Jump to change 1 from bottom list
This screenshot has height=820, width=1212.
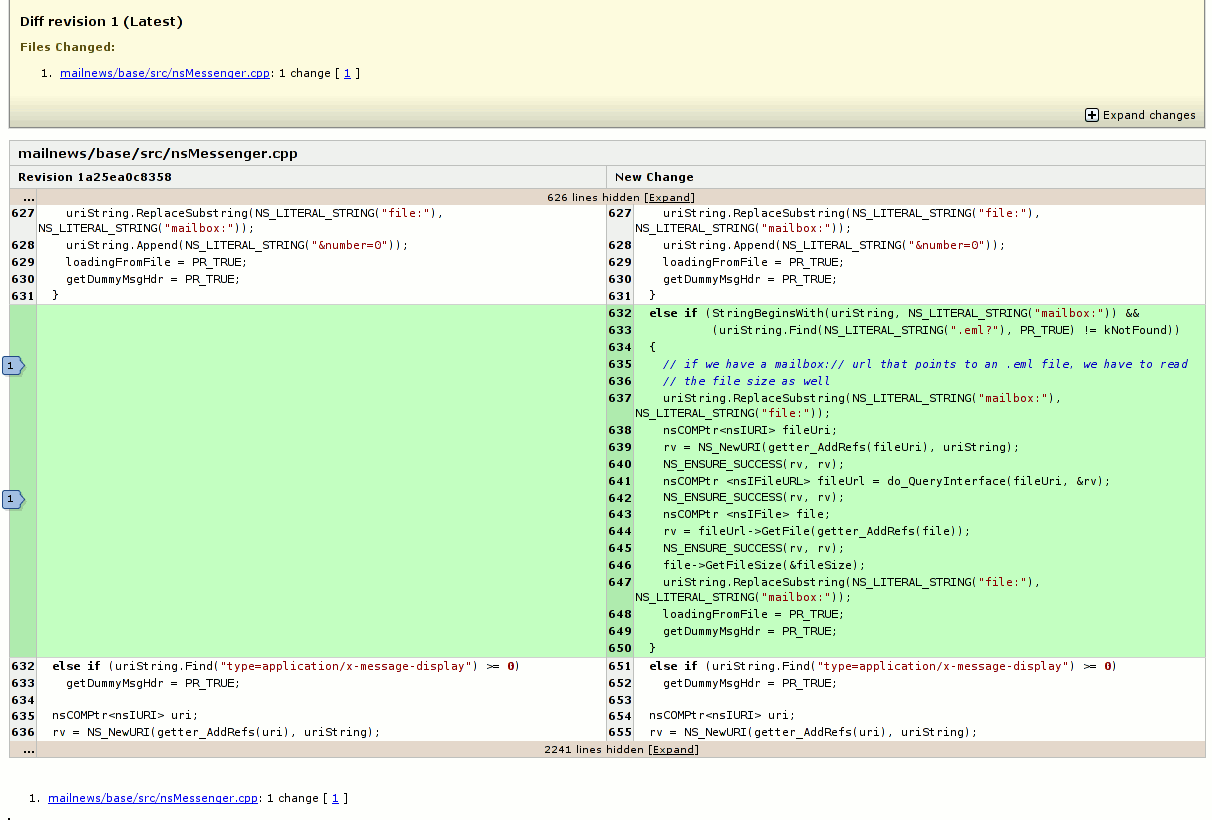[x=335, y=798]
